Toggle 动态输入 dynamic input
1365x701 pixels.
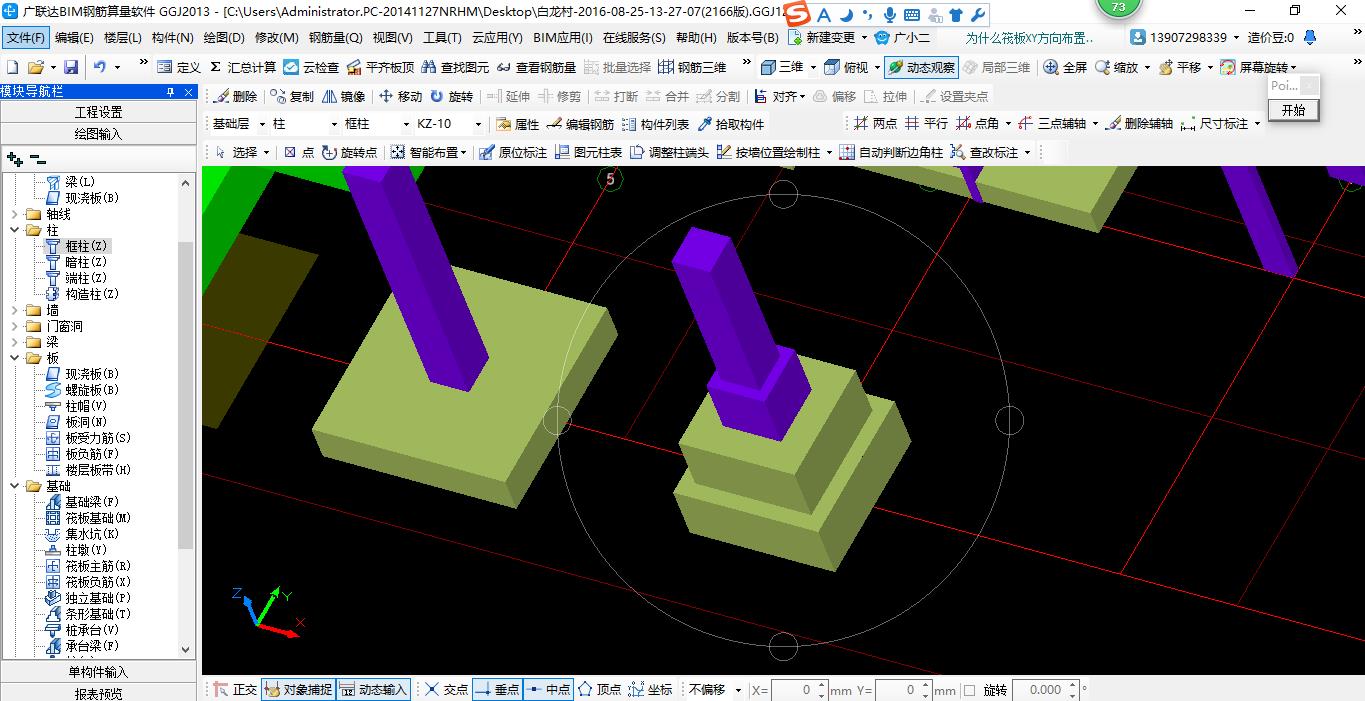click(374, 689)
